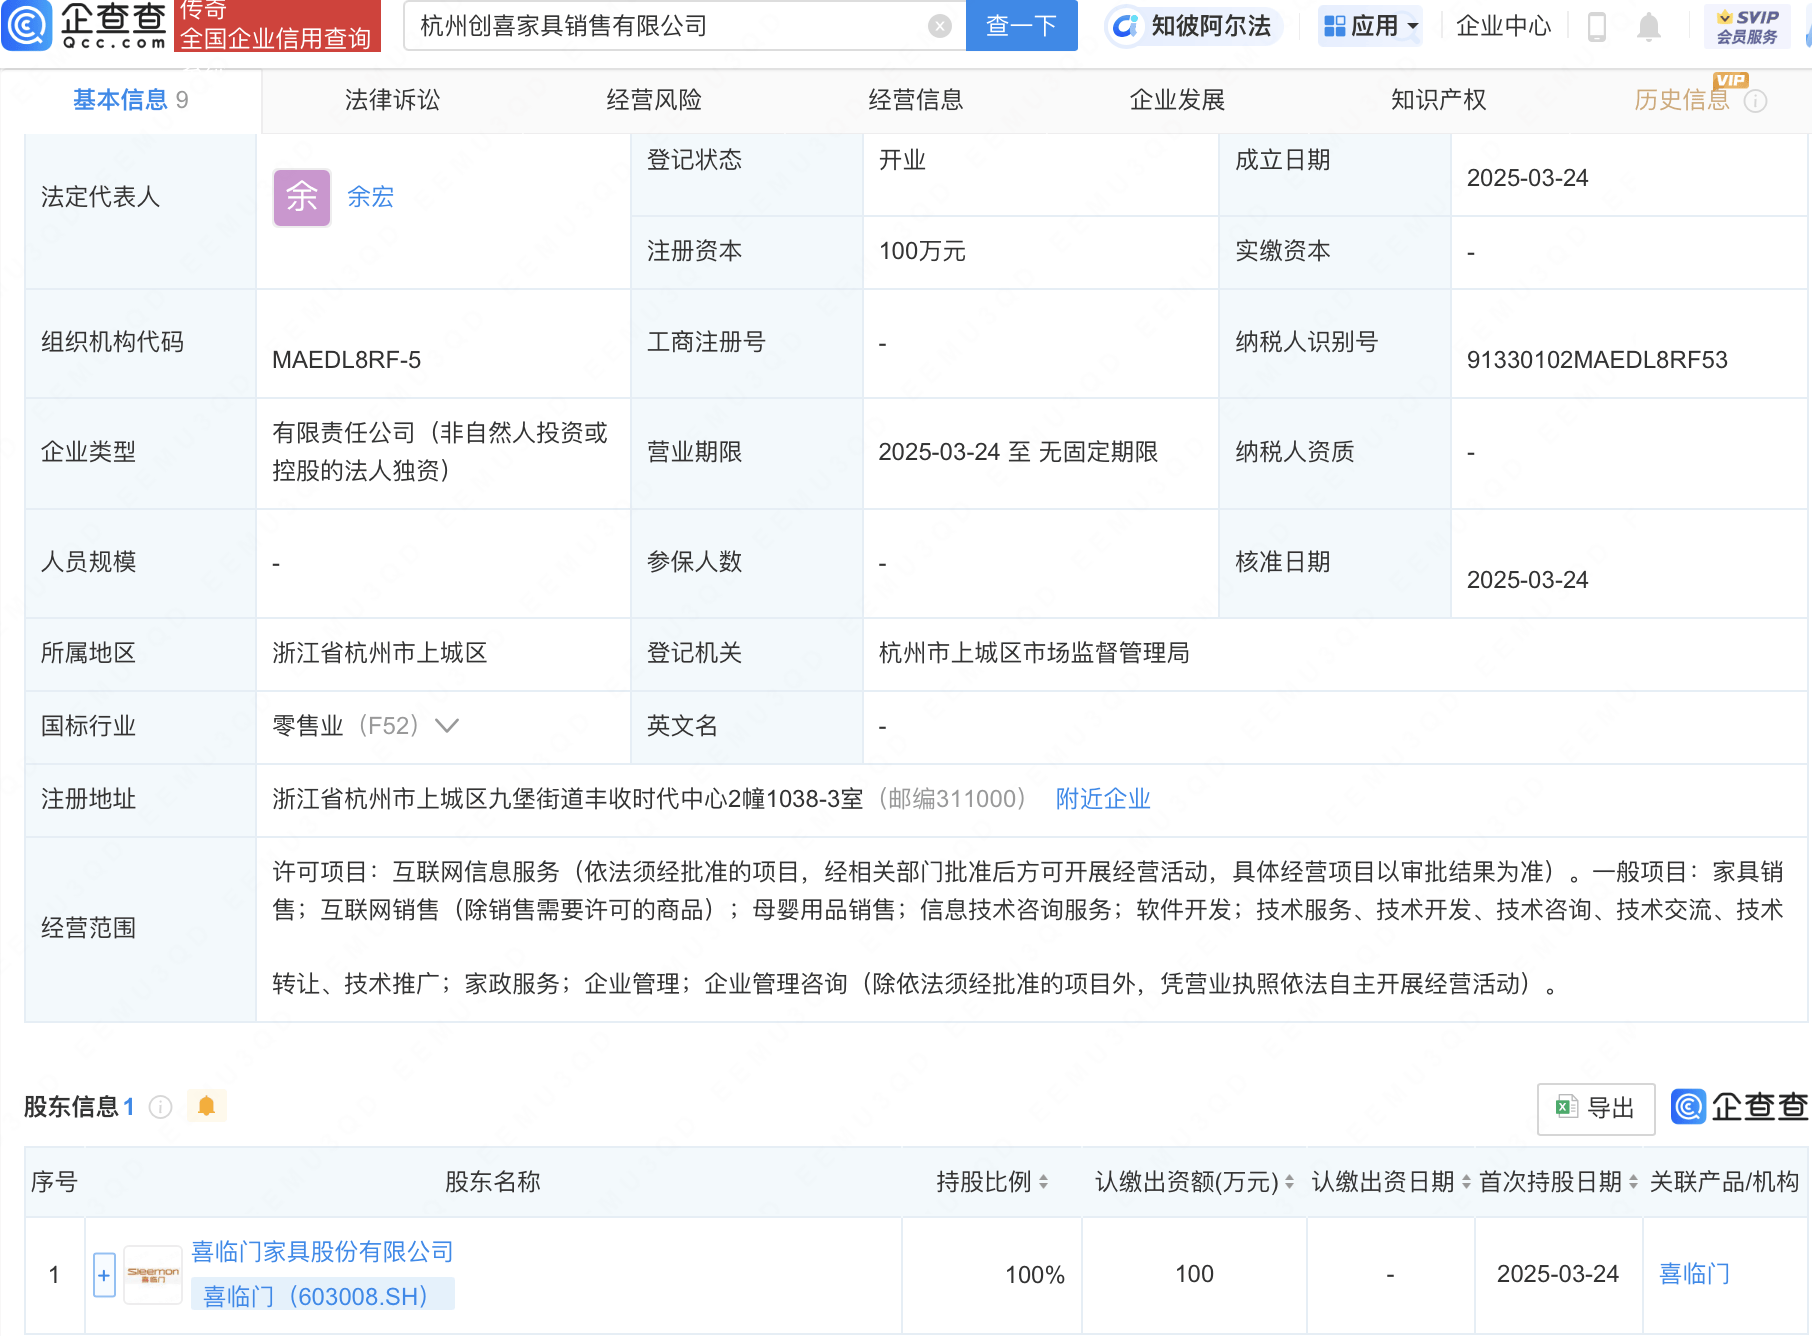Open legal representative 余宏 profile link
This screenshot has height=1336, width=1812.
click(x=370, y=197)
